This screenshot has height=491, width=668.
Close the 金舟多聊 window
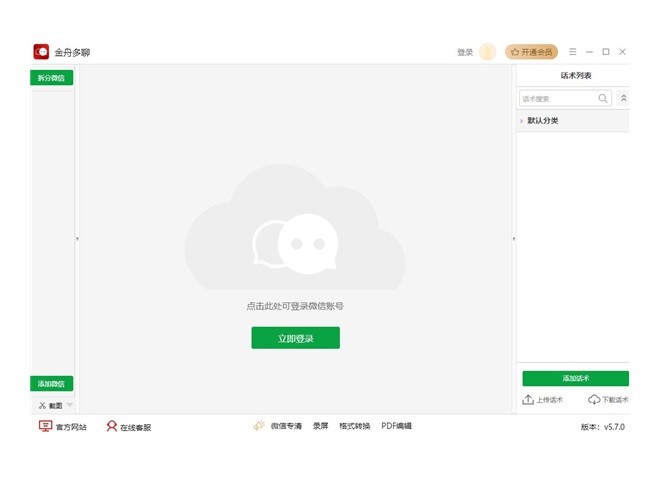(x=622, y=52)
